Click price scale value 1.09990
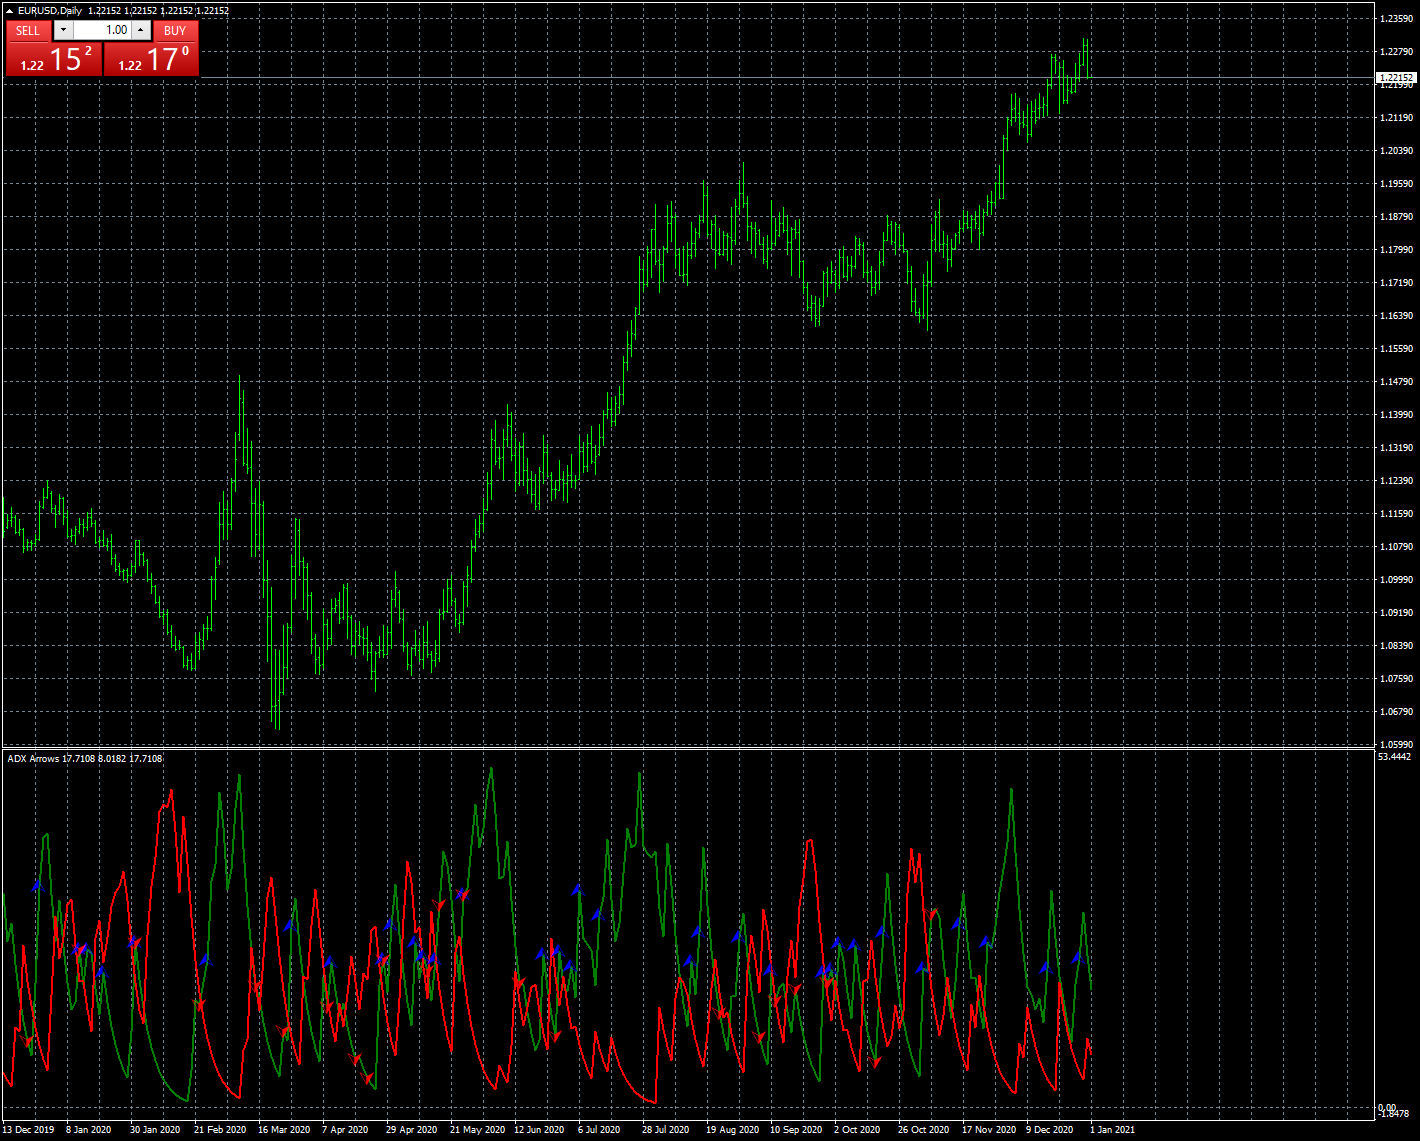1420x1141 pixels. click(x=1396, y=580)
